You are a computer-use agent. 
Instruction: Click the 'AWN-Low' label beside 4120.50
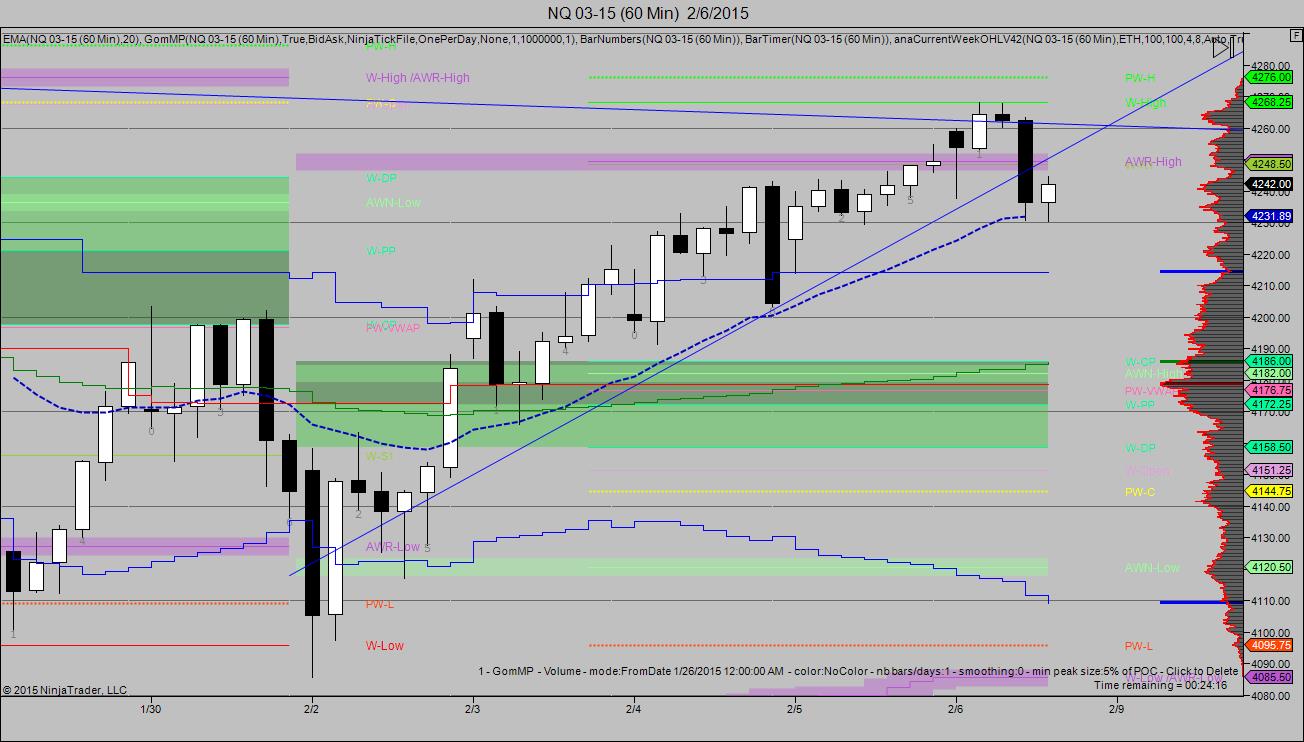(1152, 568)
